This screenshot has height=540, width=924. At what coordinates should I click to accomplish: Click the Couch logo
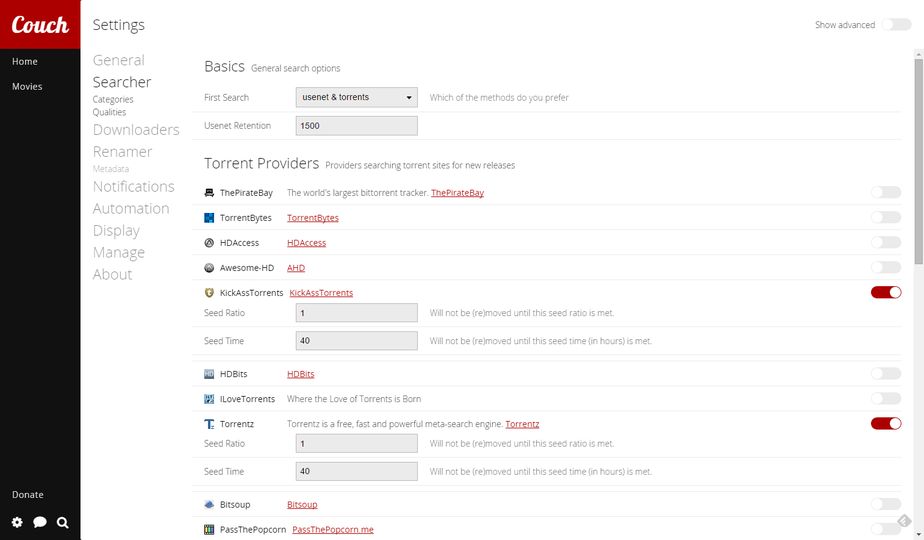pyautogui.click(x=40, y=24)
